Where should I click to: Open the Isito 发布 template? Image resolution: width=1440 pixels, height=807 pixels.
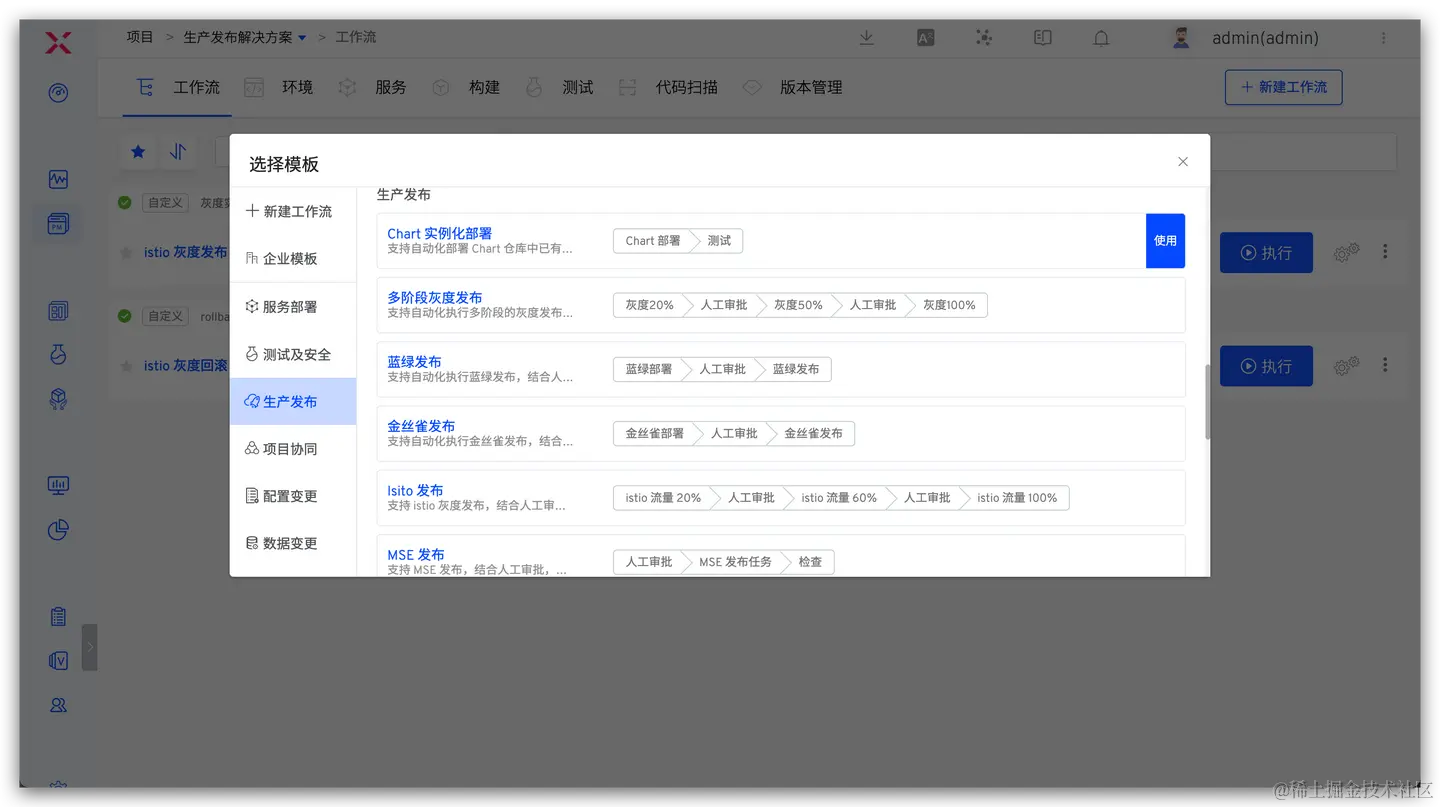[415, 490]
